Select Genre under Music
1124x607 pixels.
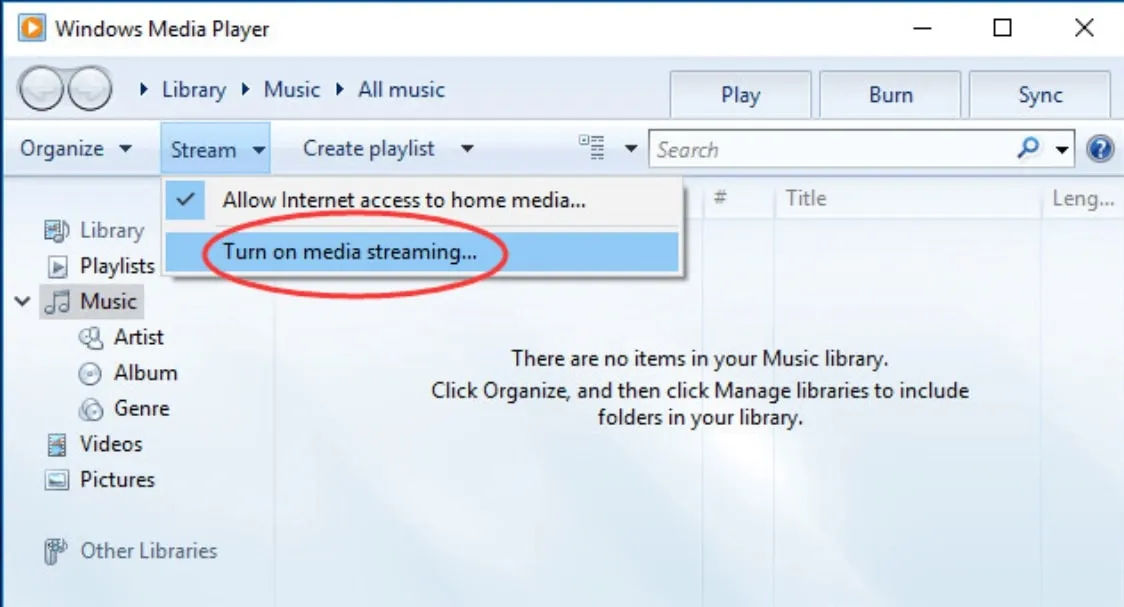[x=142, y=408]
